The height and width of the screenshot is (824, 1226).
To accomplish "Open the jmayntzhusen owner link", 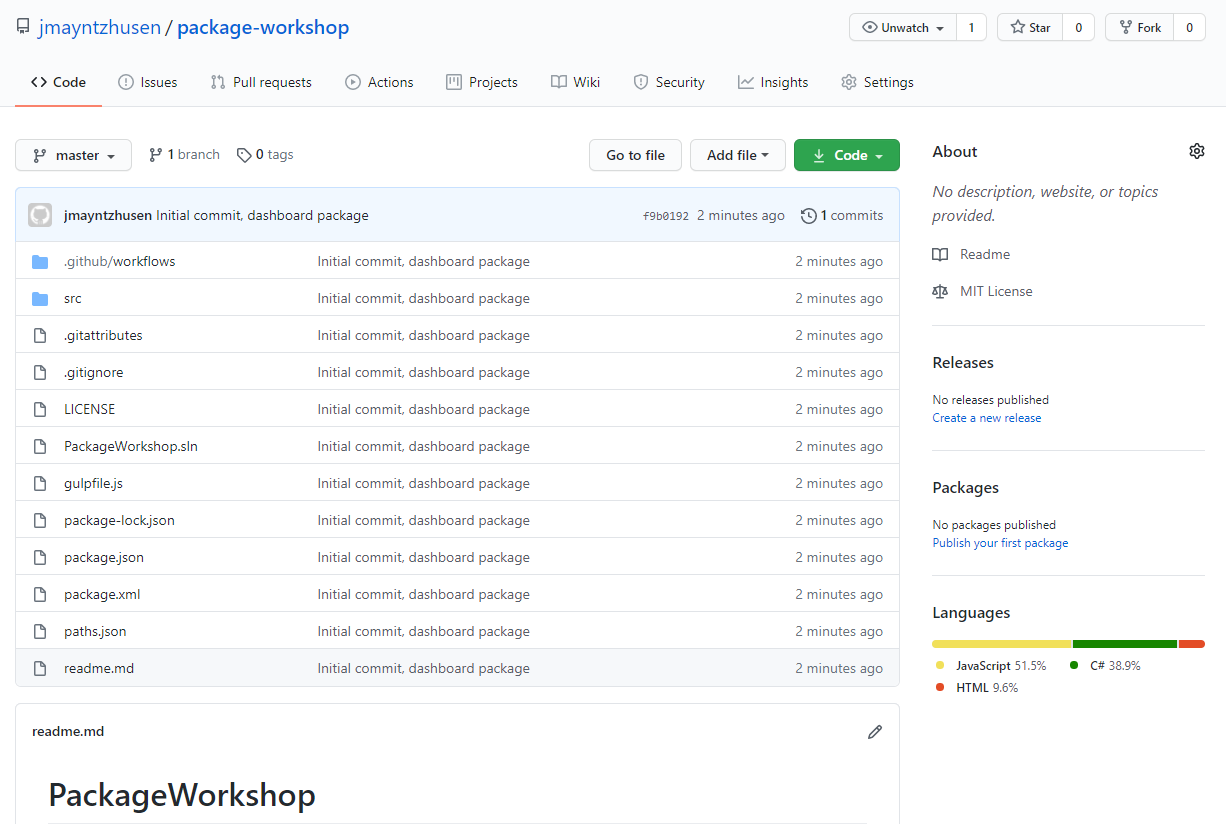I will click(x=100, y=27).
